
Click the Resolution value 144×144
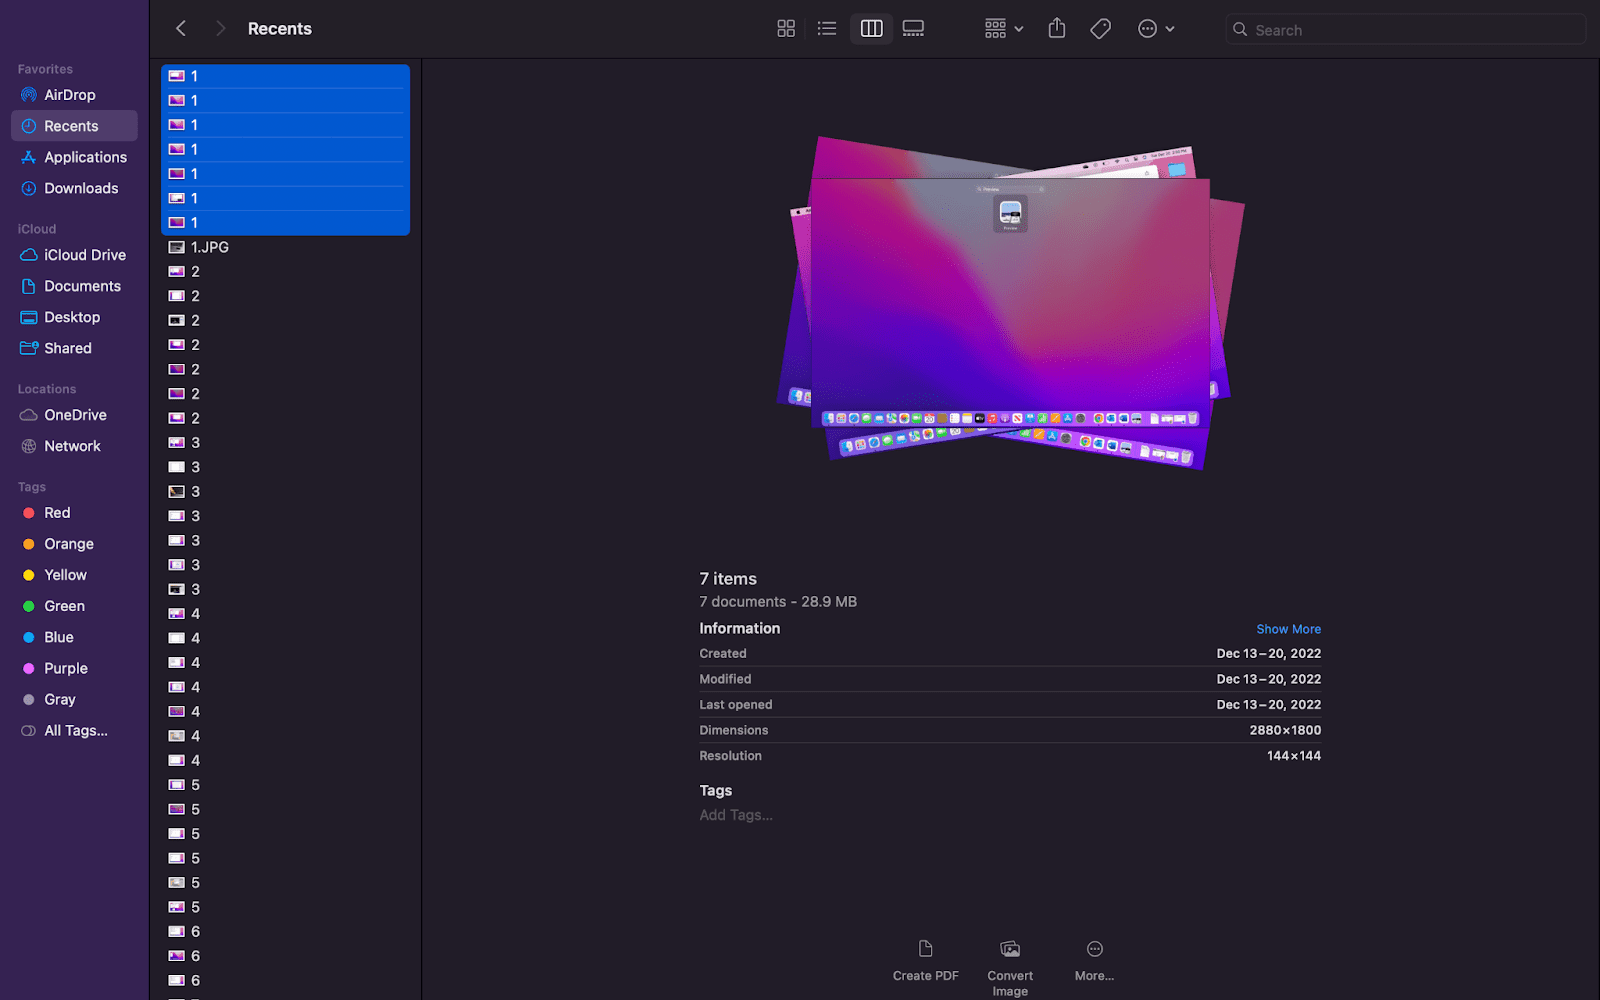point(1294,756)
